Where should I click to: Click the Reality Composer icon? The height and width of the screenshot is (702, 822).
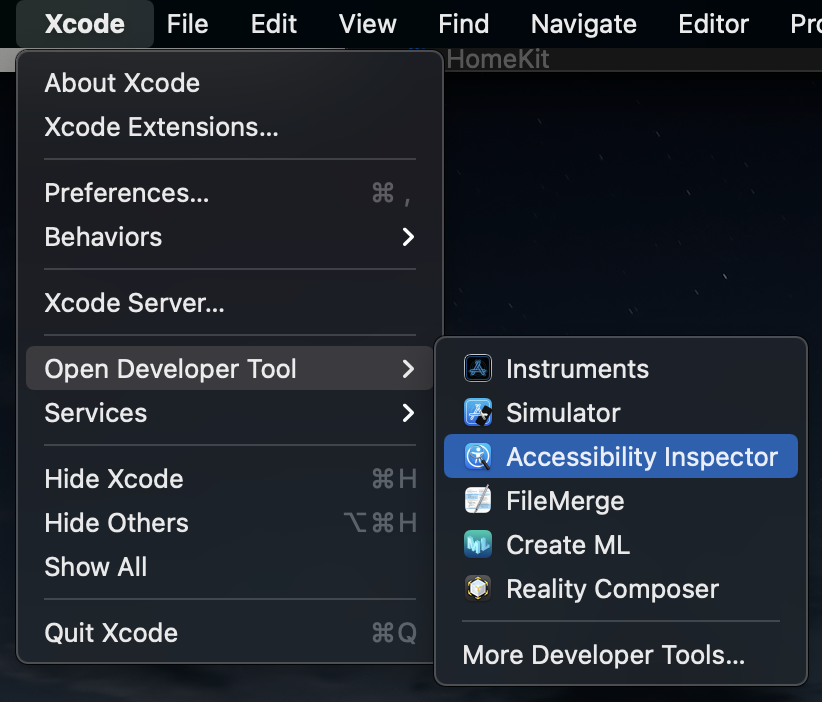click(x=478, y=589)
